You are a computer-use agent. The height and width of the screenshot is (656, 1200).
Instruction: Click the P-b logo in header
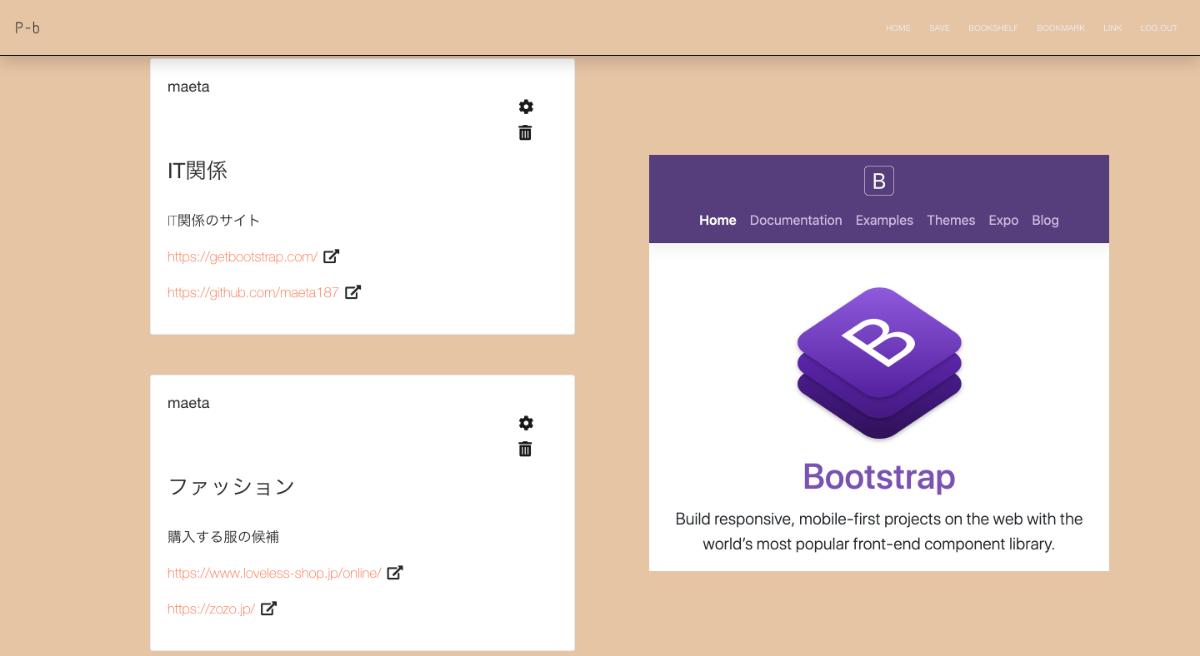click(x=28, y=28)
